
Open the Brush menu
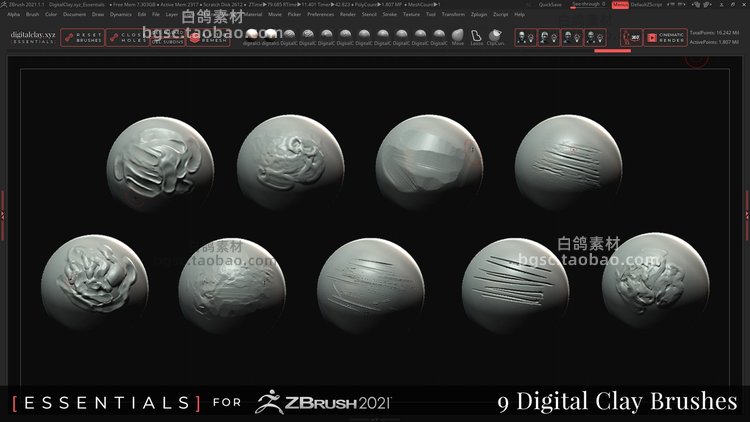point(33,14)
